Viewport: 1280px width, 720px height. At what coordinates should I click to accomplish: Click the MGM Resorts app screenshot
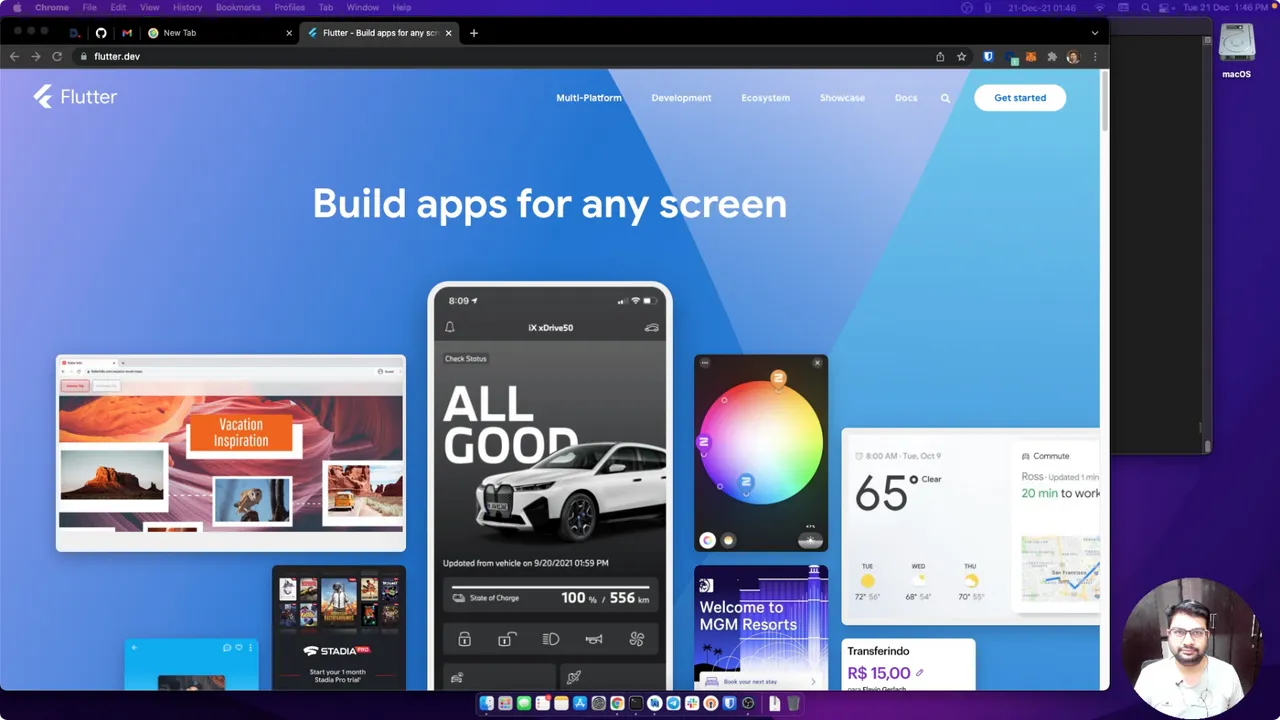point(761,627)
